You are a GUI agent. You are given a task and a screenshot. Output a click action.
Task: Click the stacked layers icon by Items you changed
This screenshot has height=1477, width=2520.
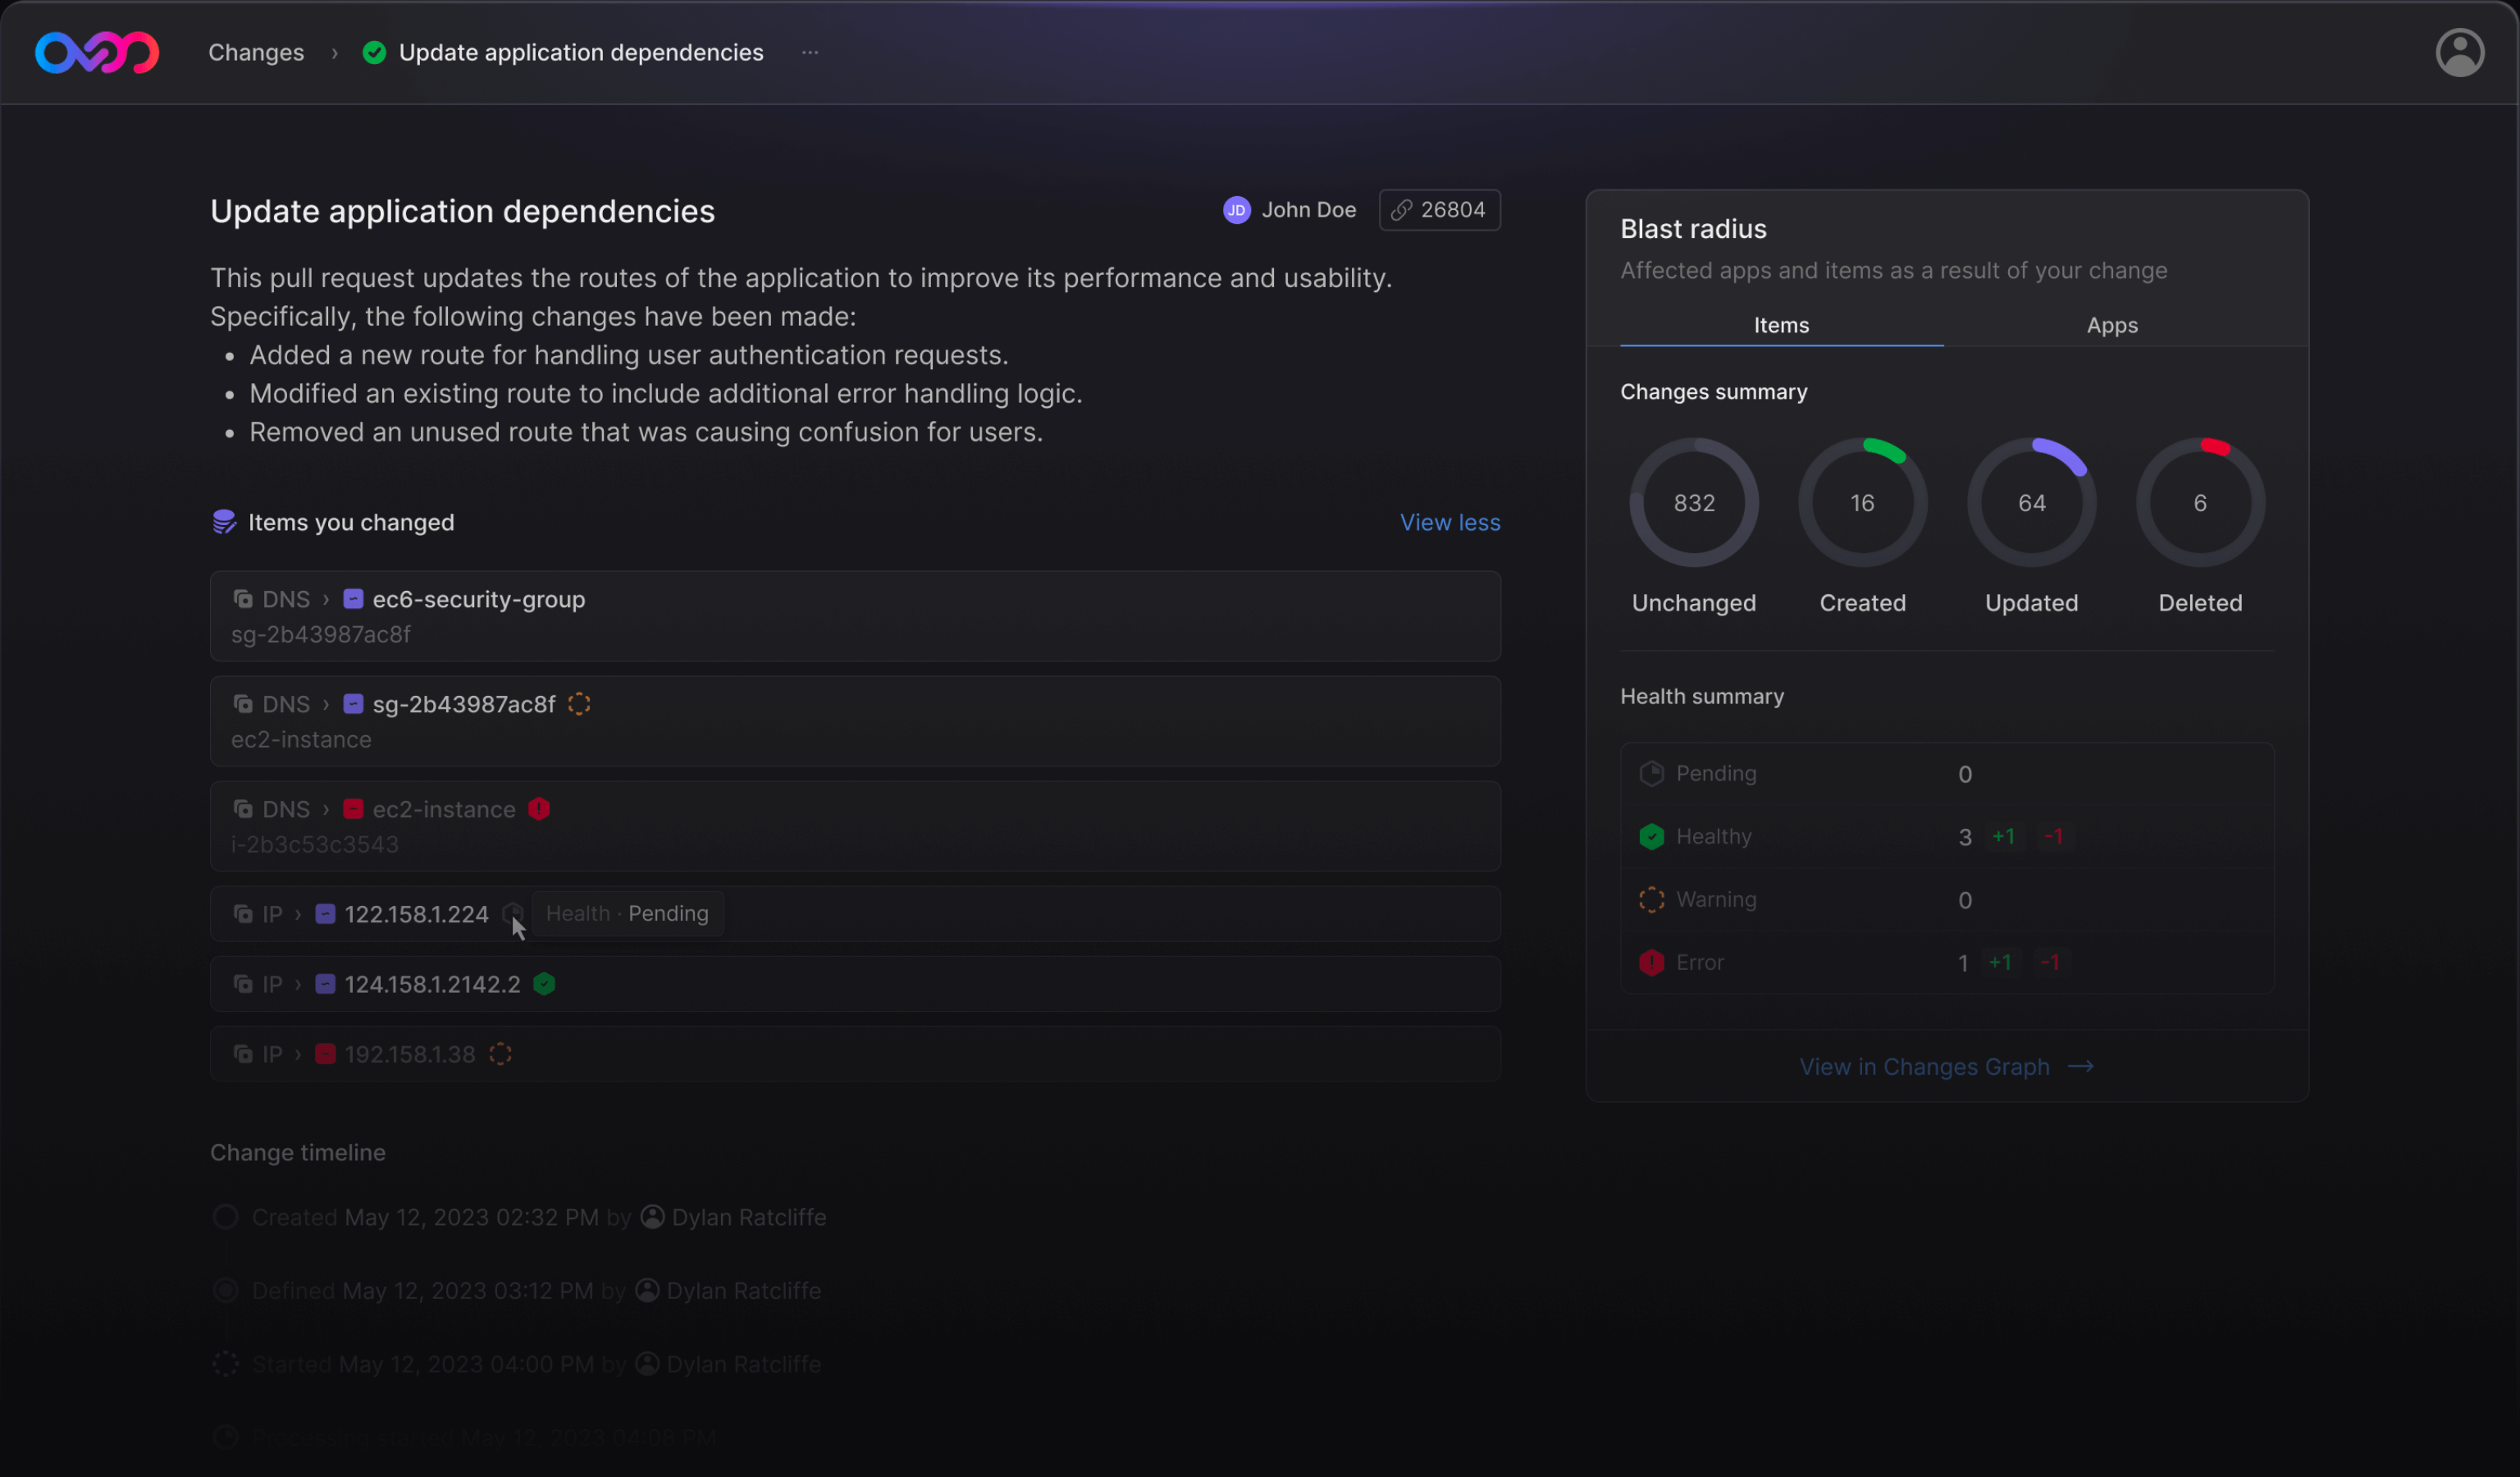pyautogui.click(x=224, y=522)
